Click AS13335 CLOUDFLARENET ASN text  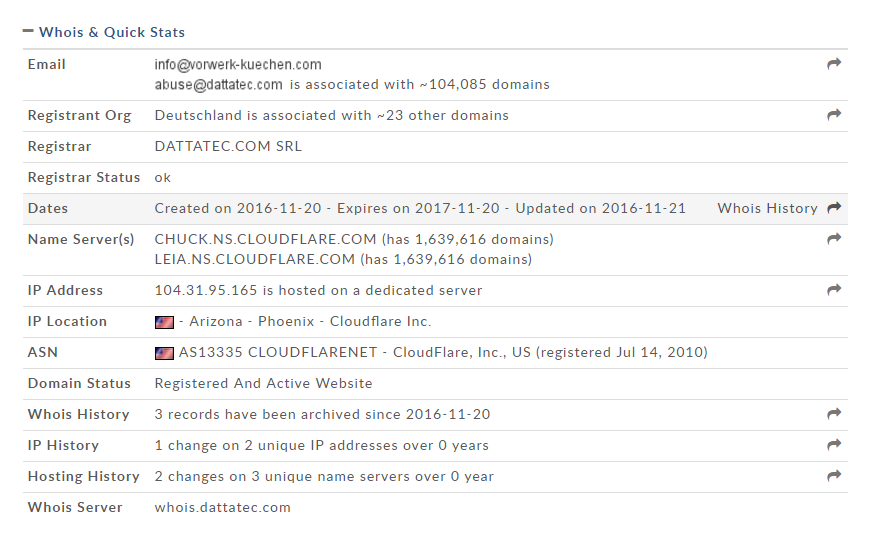278,352
